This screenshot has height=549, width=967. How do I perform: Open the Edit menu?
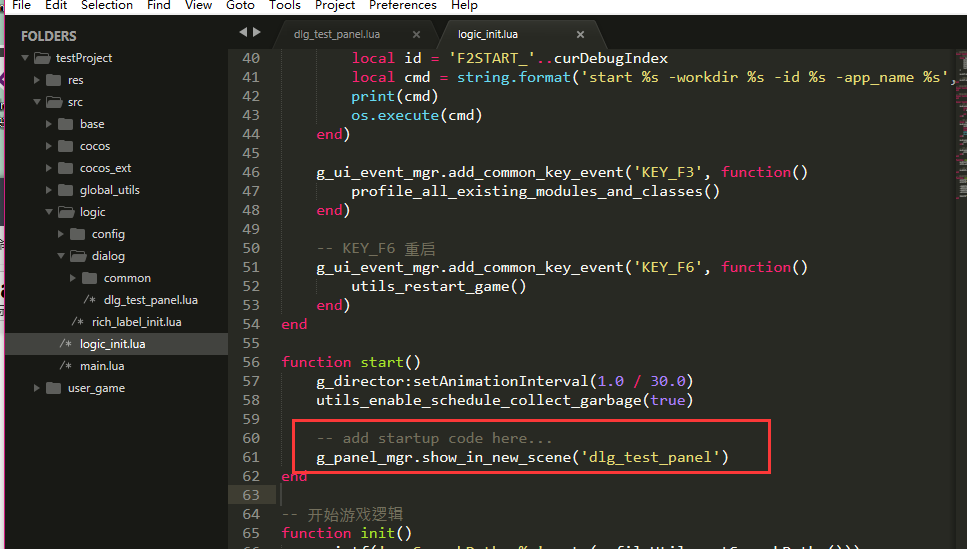[56, 5]
